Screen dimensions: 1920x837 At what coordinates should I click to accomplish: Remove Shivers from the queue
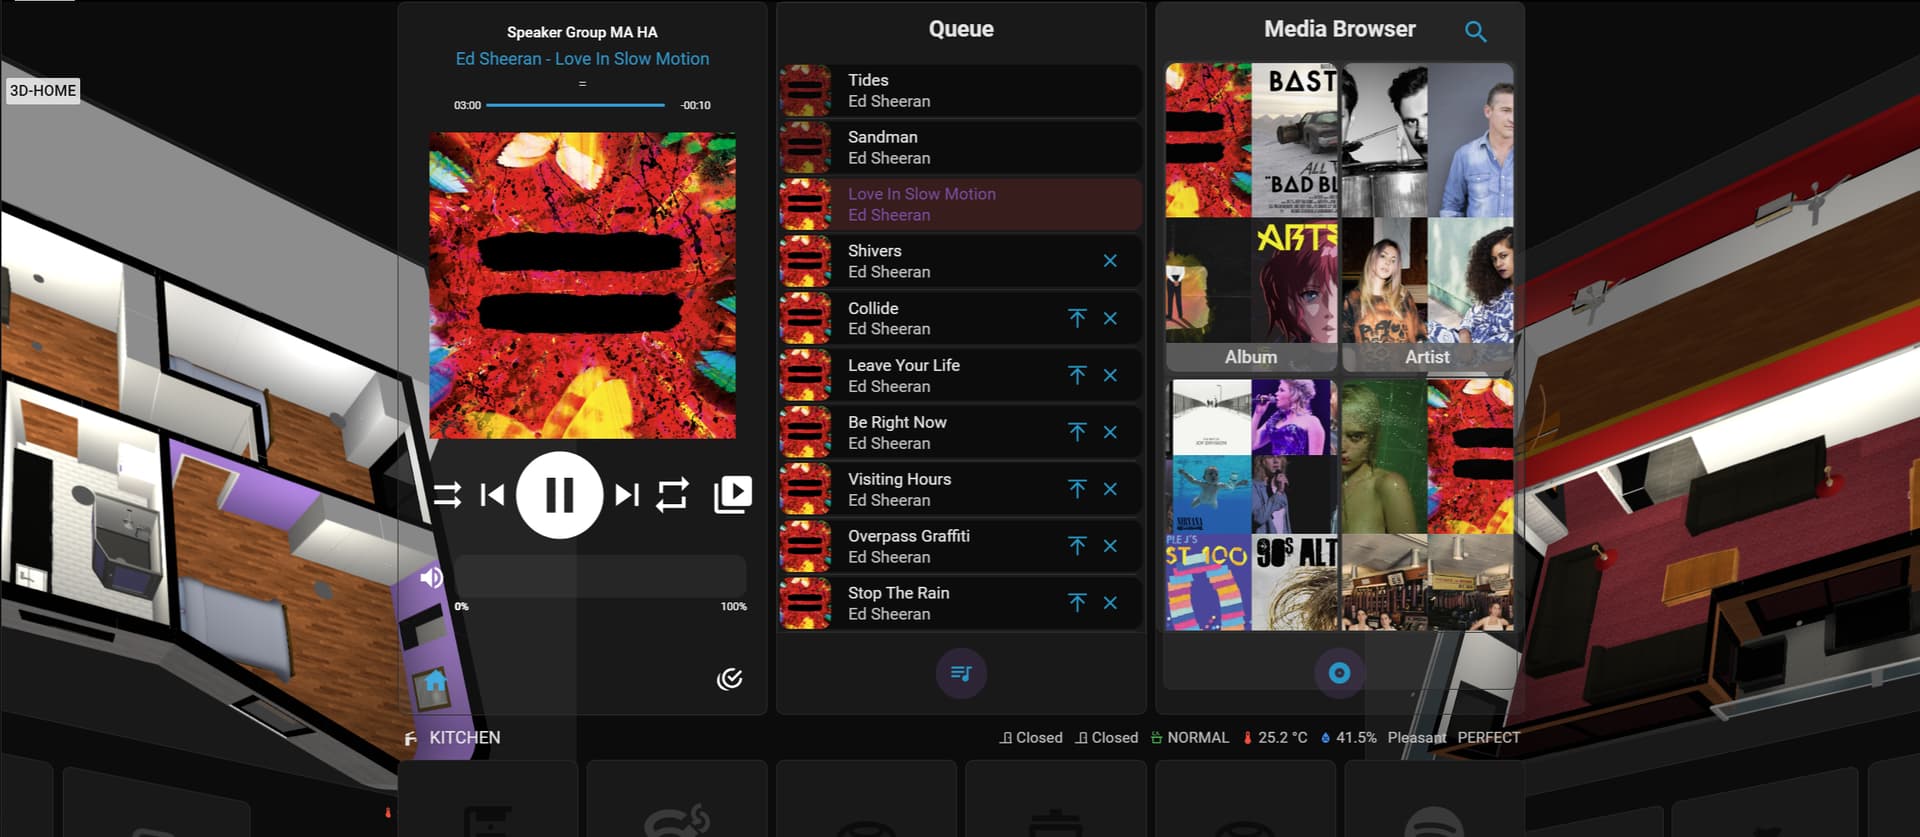pyautogui.click(x=1110, y=261)
